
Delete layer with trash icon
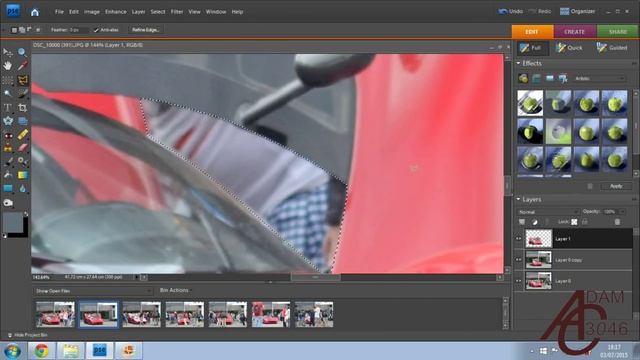pyautogui.click(x=617, y=222)
